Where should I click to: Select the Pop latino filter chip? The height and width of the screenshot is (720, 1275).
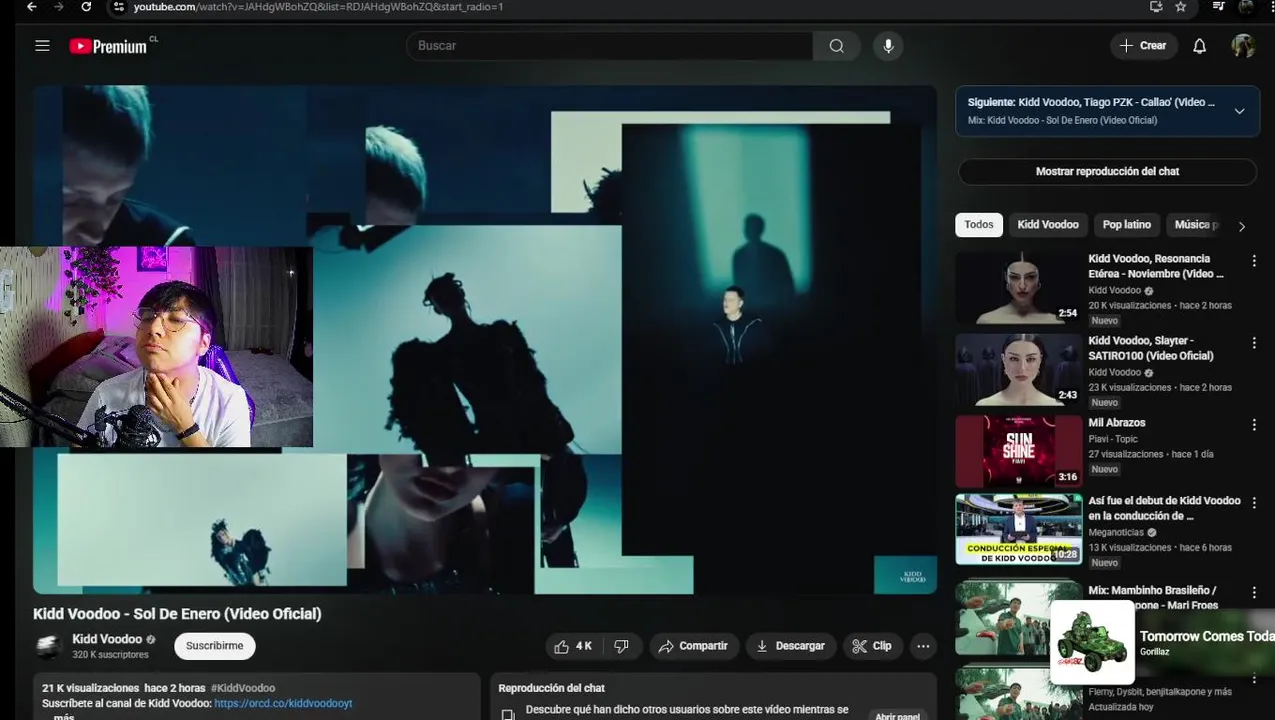point(1126,225)
